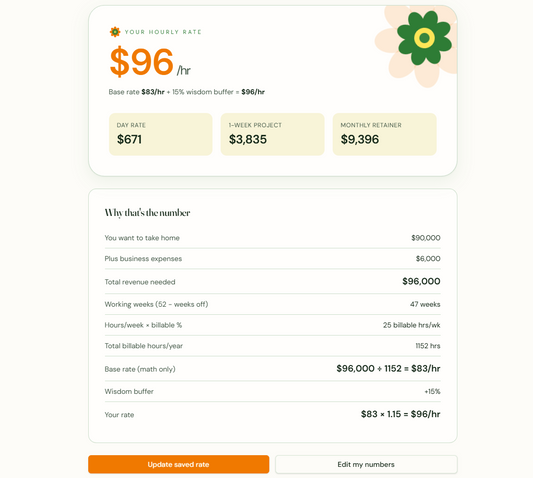This screenshot has height=478, width=533.
Task: Click the Base rate (math only) formula
Action: [388, 369]
